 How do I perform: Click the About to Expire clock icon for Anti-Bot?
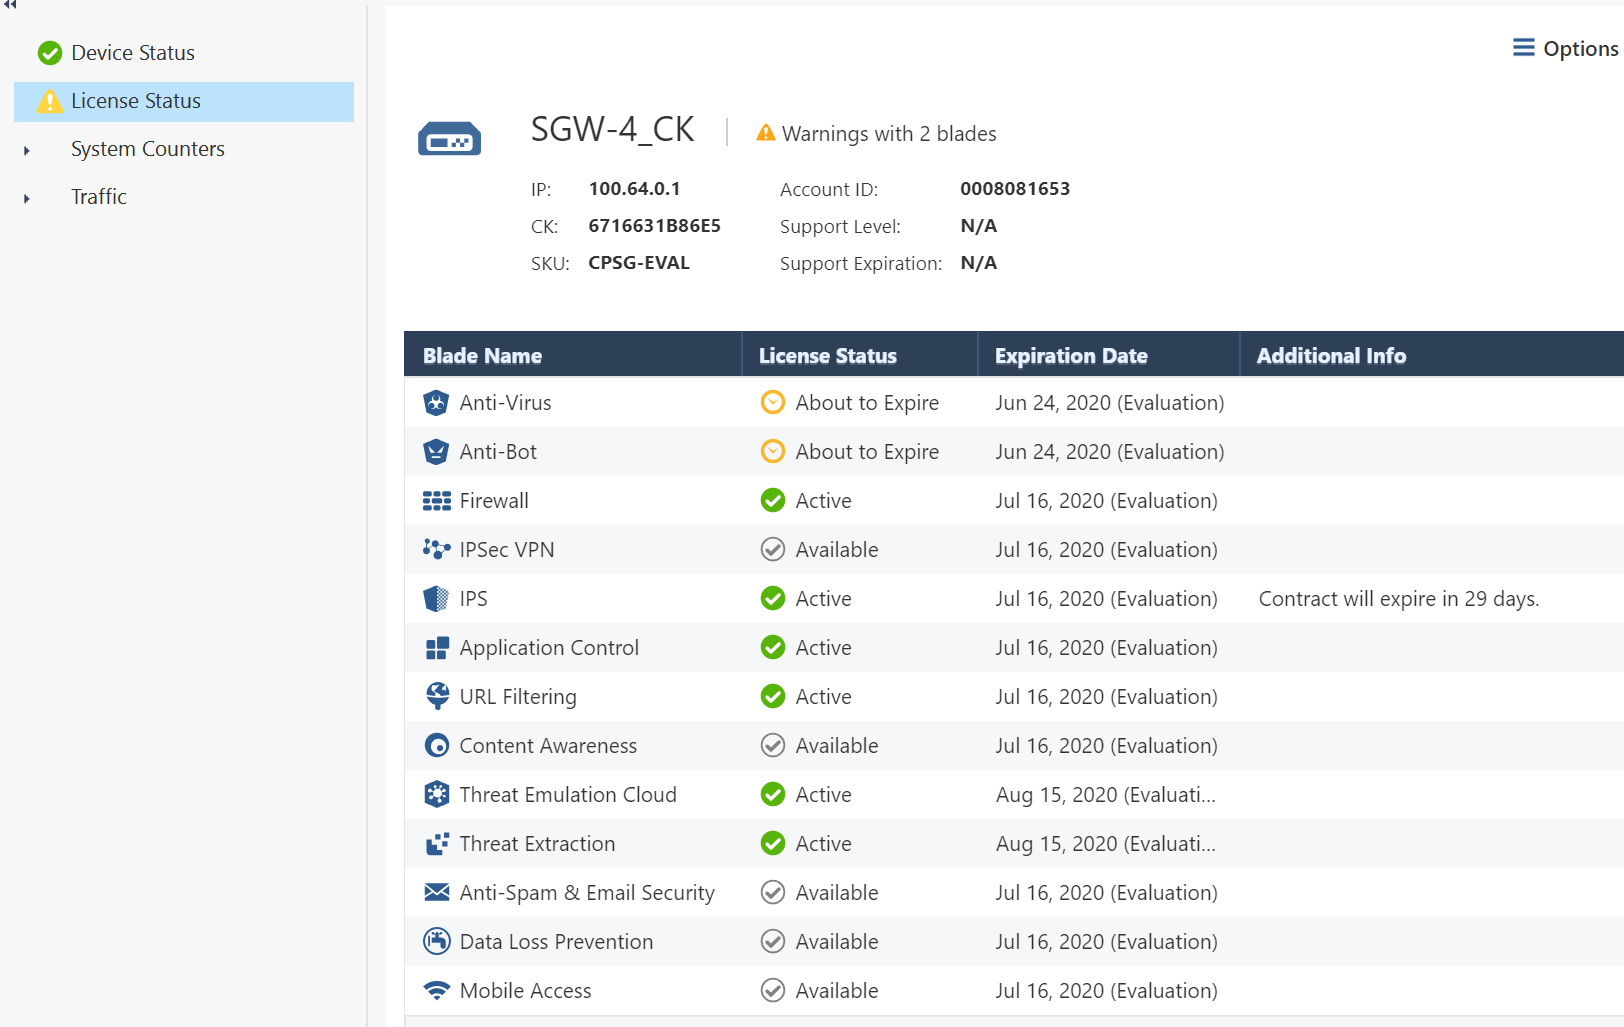[772, 451]
